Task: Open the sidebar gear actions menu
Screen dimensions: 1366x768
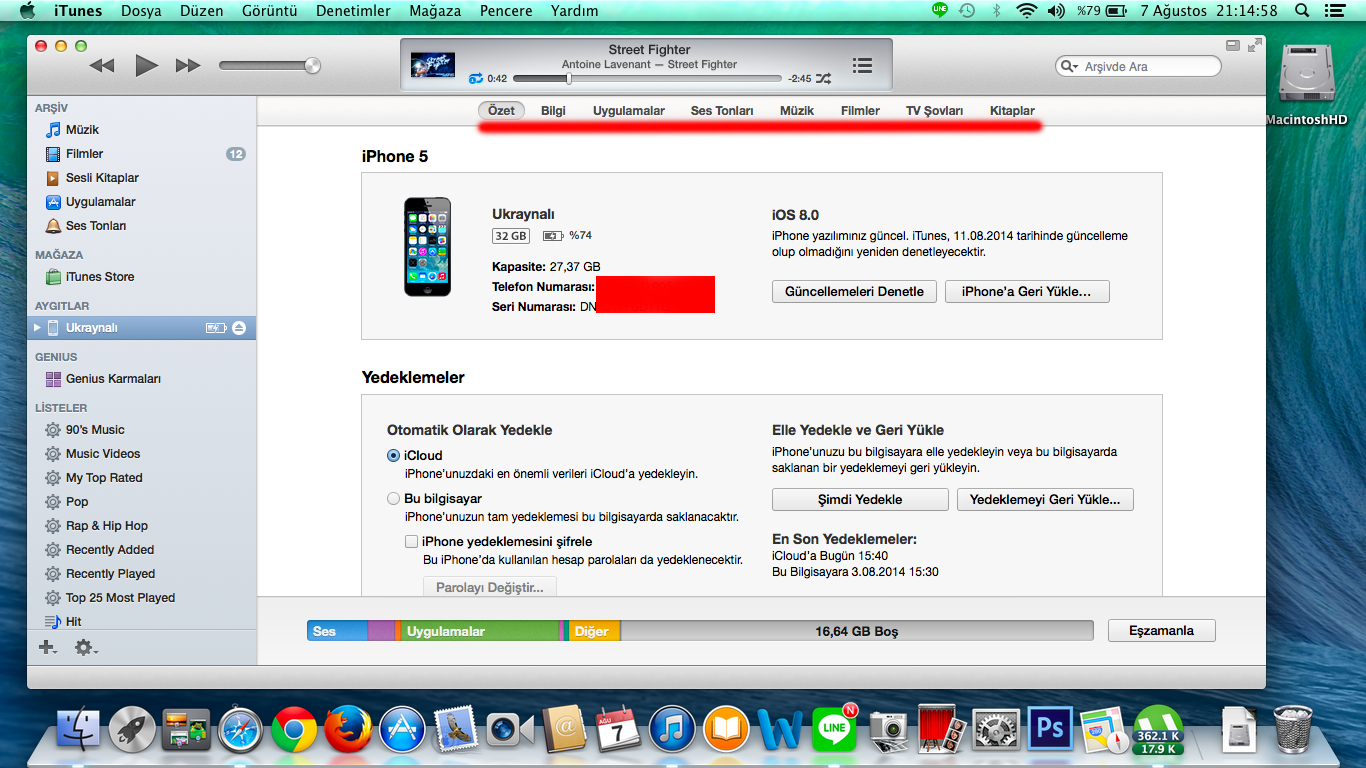Action: click(85, 648)
